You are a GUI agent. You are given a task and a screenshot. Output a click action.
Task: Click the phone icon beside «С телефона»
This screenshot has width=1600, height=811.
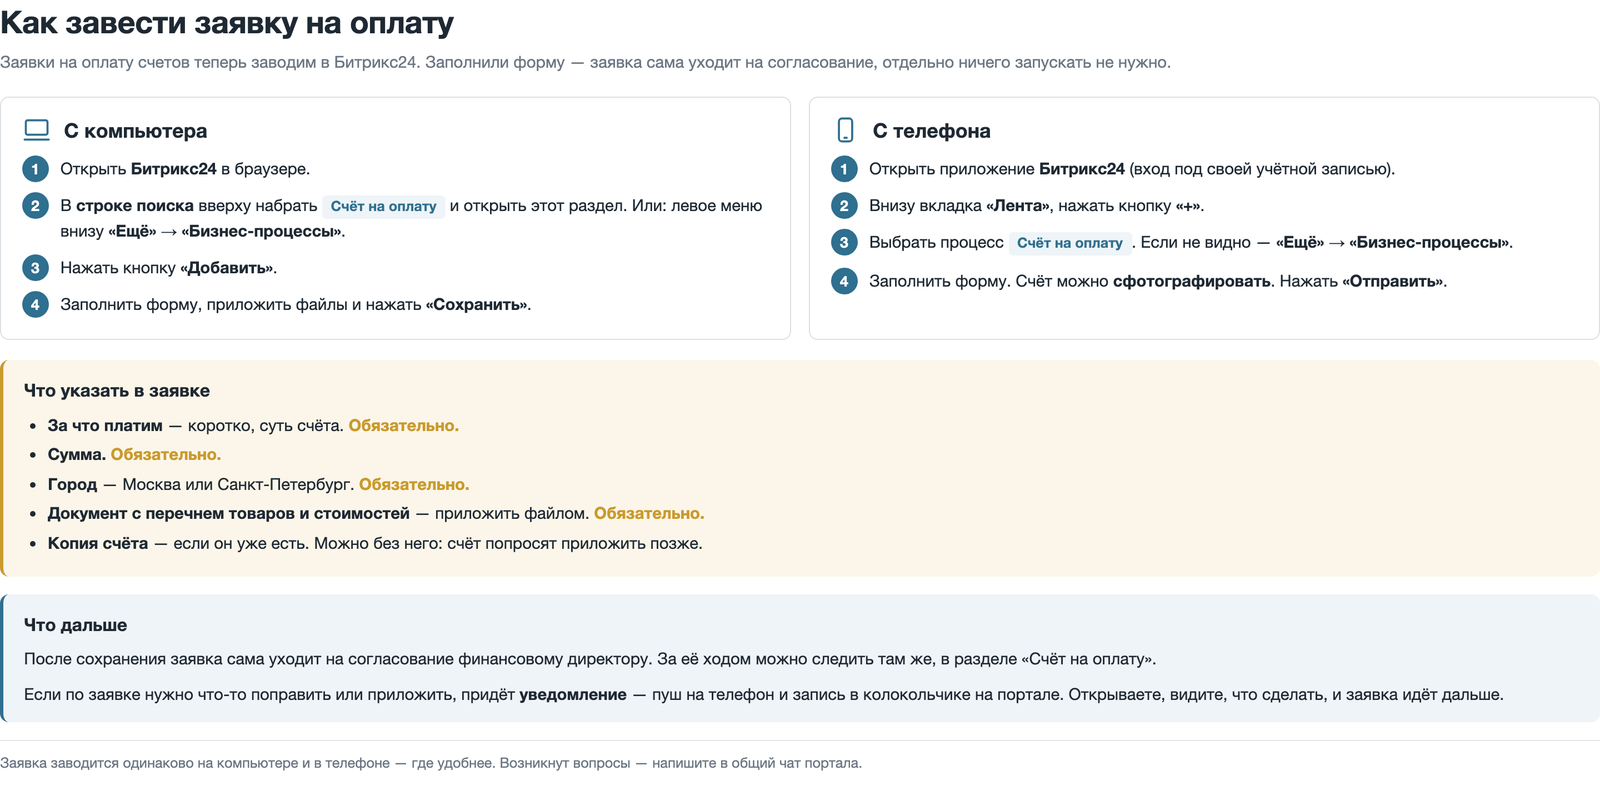(845, 130)
